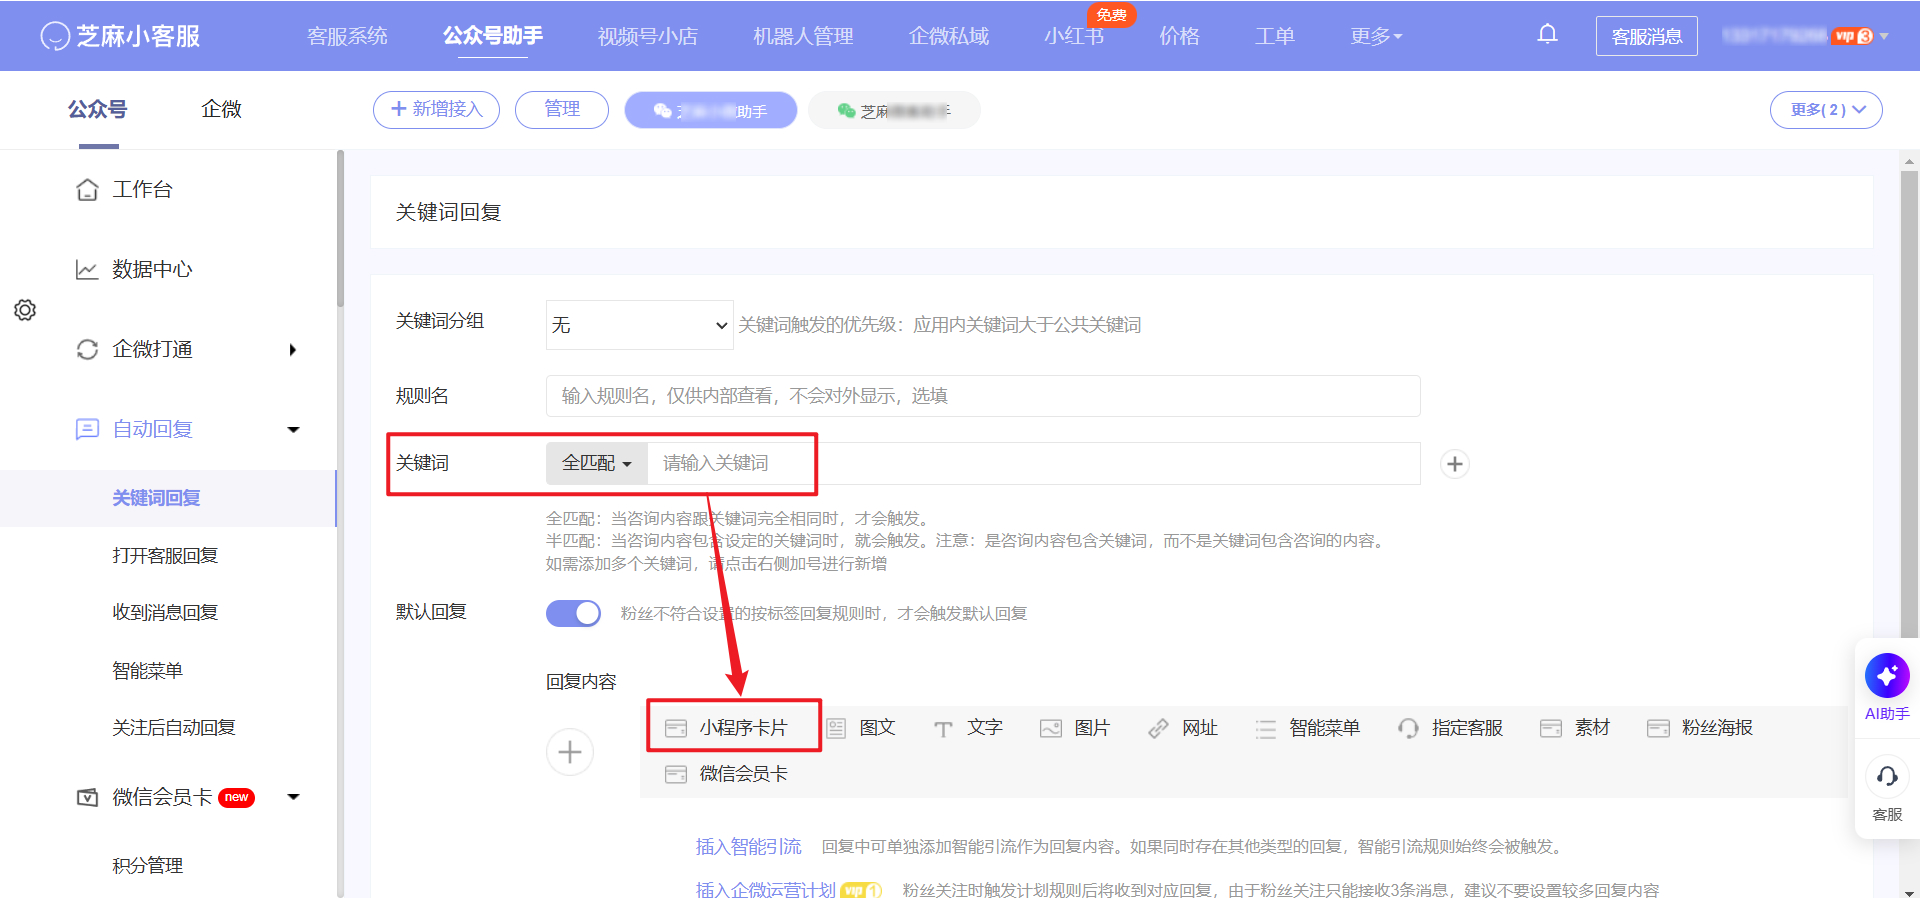Toggle the 默认回复 switch
This screenshot has width=1920, height=898.
point(573,613)
